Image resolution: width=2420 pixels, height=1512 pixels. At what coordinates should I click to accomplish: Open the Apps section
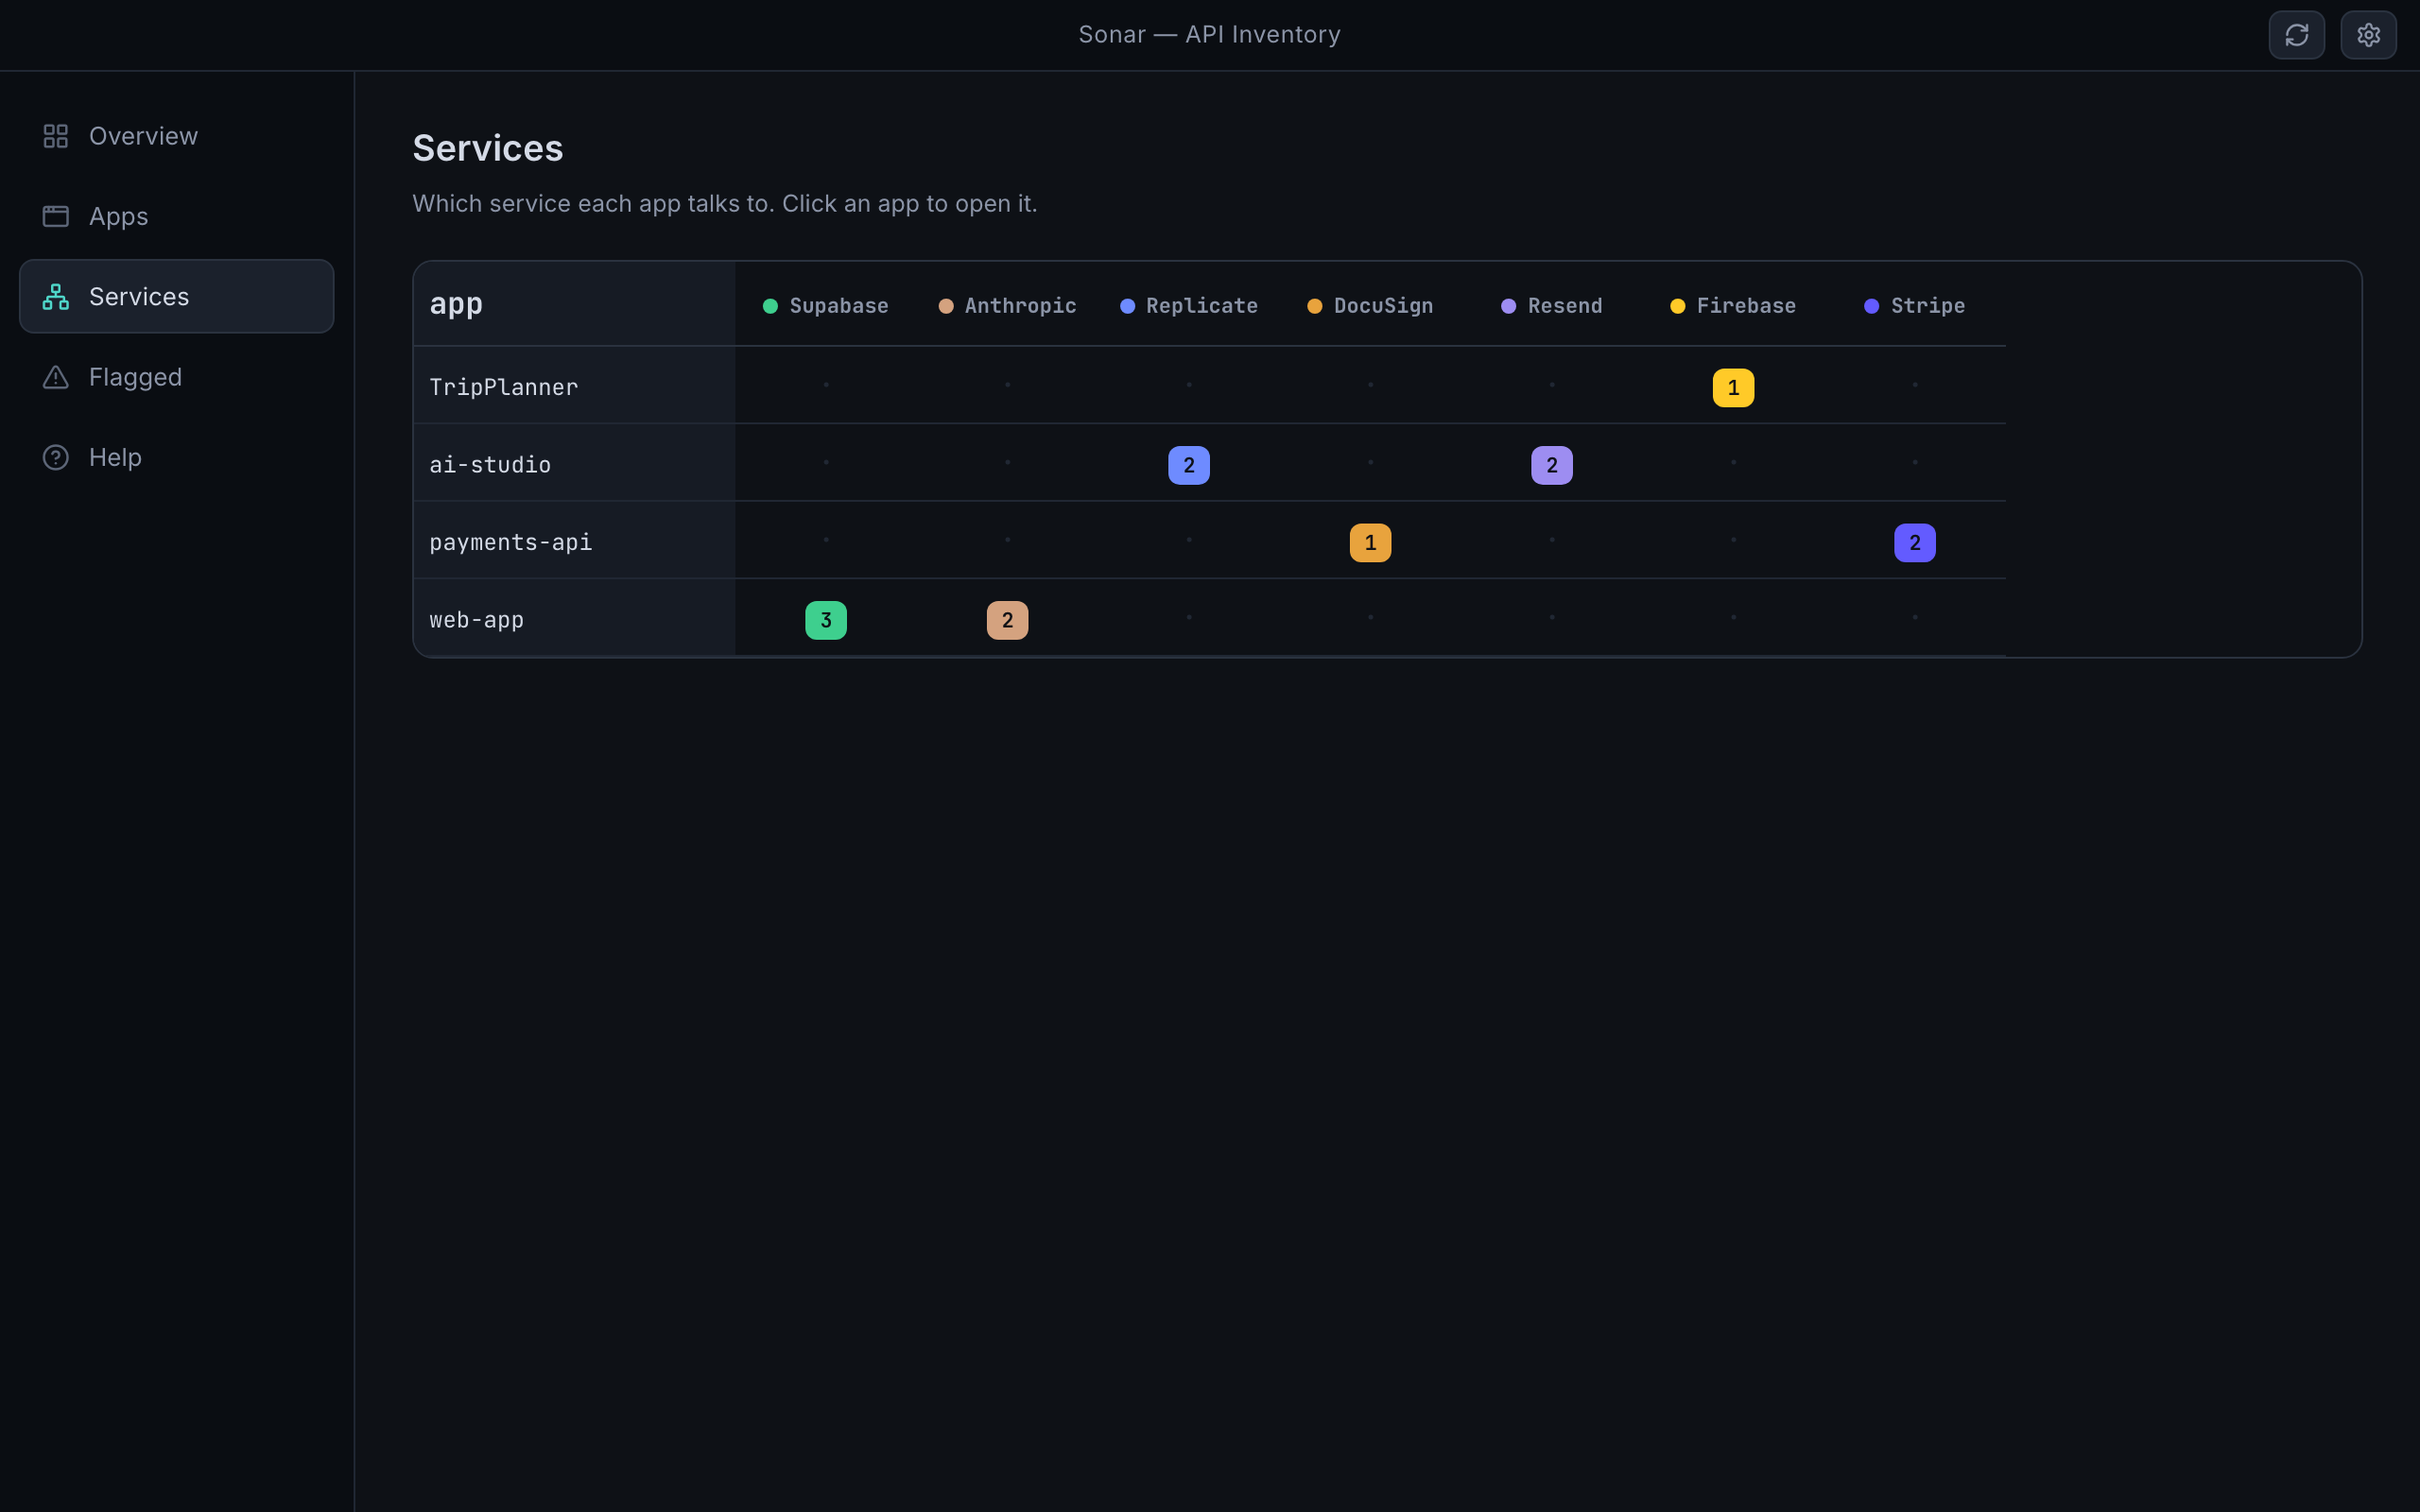(177, 216)
